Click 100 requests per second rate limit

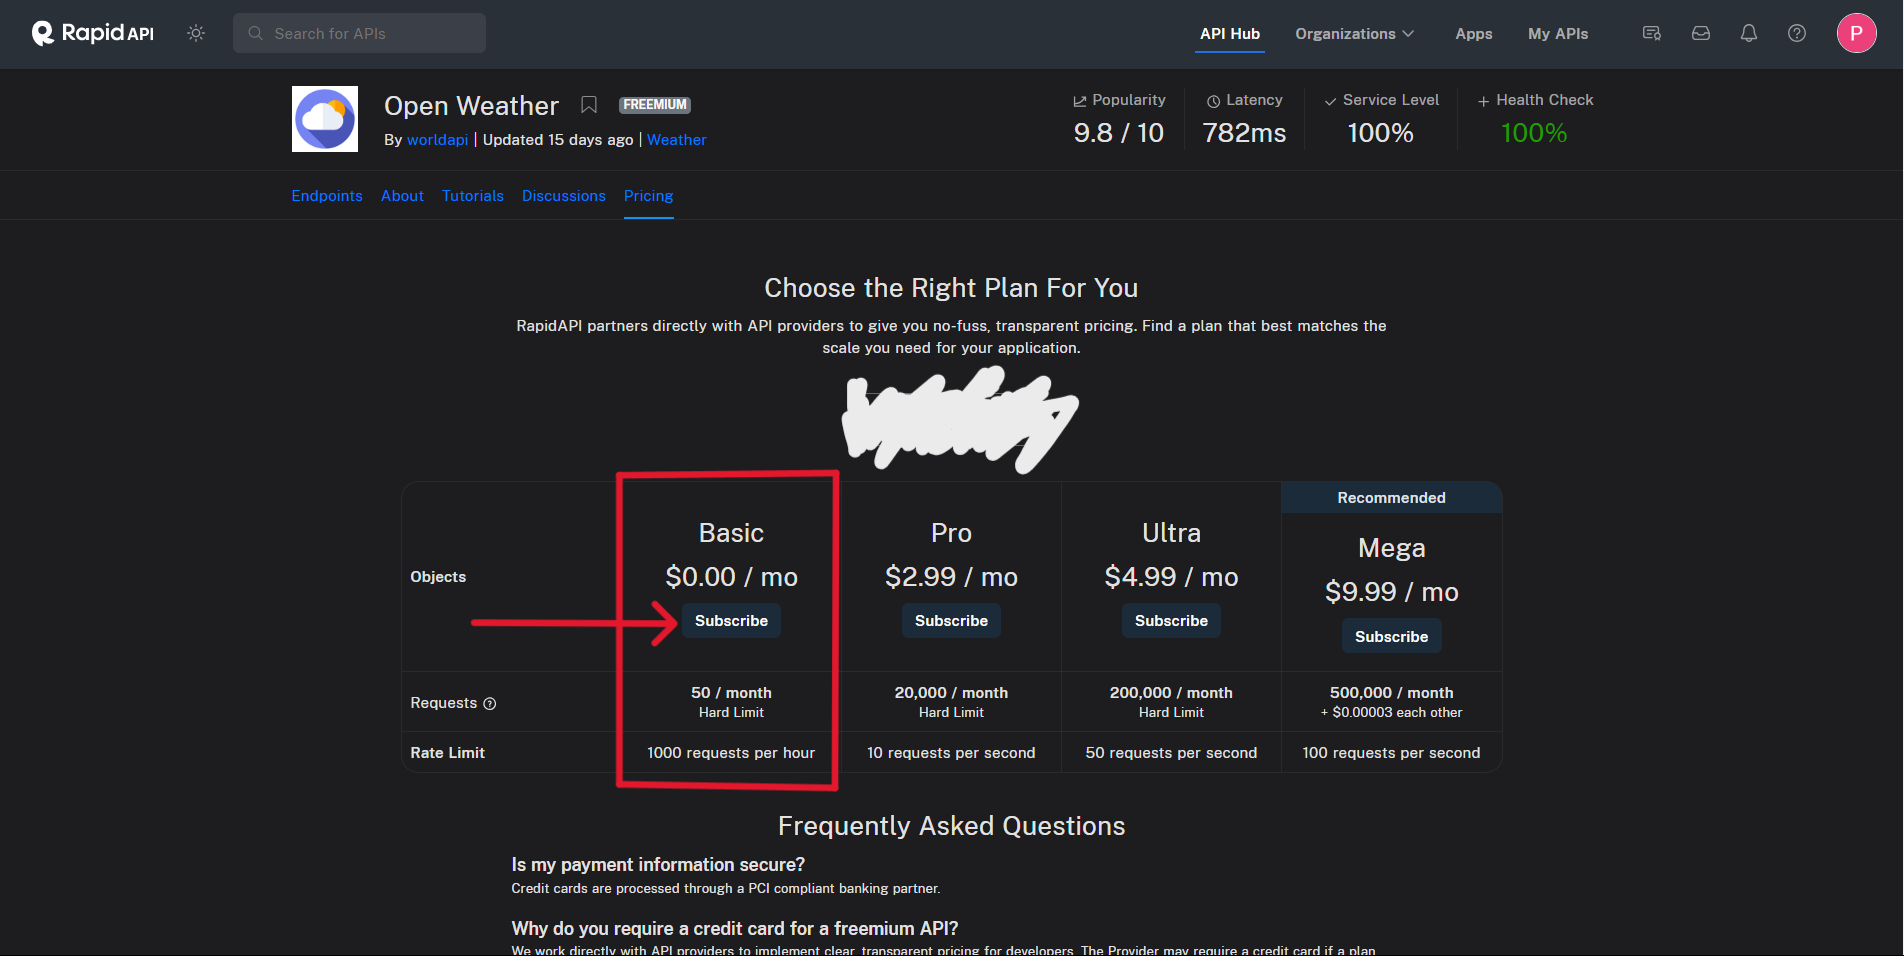1391,753
